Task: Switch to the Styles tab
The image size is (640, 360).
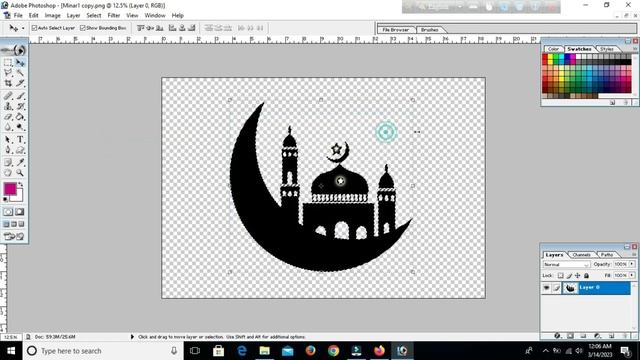Action: click(x=607, y=49)
